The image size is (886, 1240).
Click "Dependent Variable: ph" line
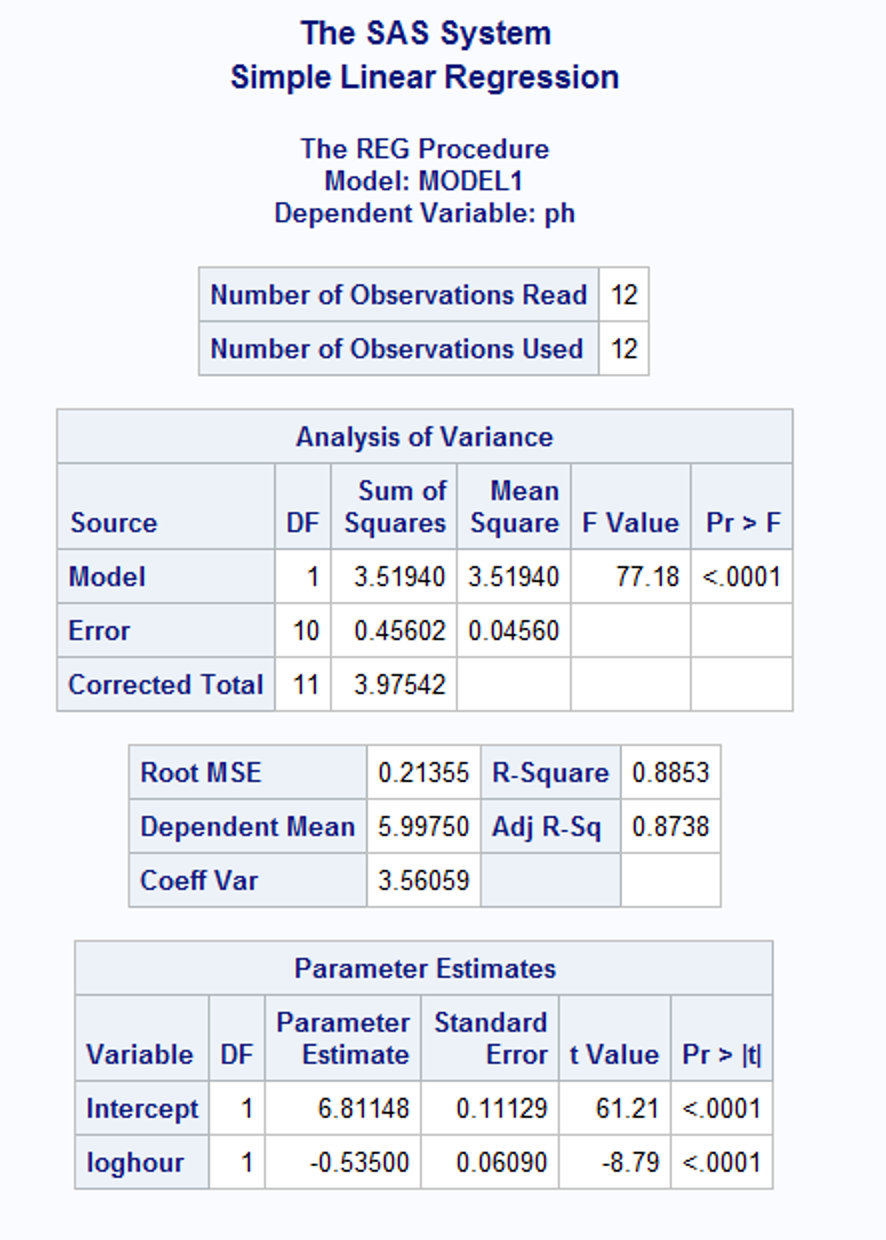(425, 213)
